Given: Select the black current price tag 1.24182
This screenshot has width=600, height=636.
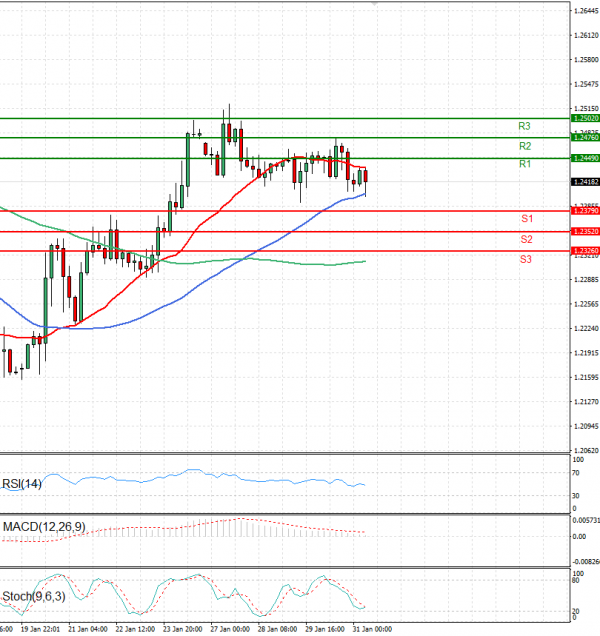Looking at the screenshot, I should coord(585,182).
